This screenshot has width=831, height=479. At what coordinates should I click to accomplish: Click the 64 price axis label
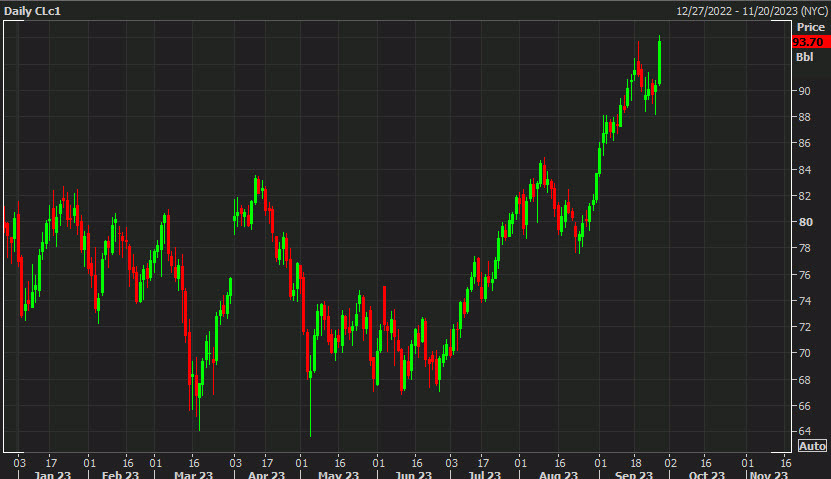(805, 431)
